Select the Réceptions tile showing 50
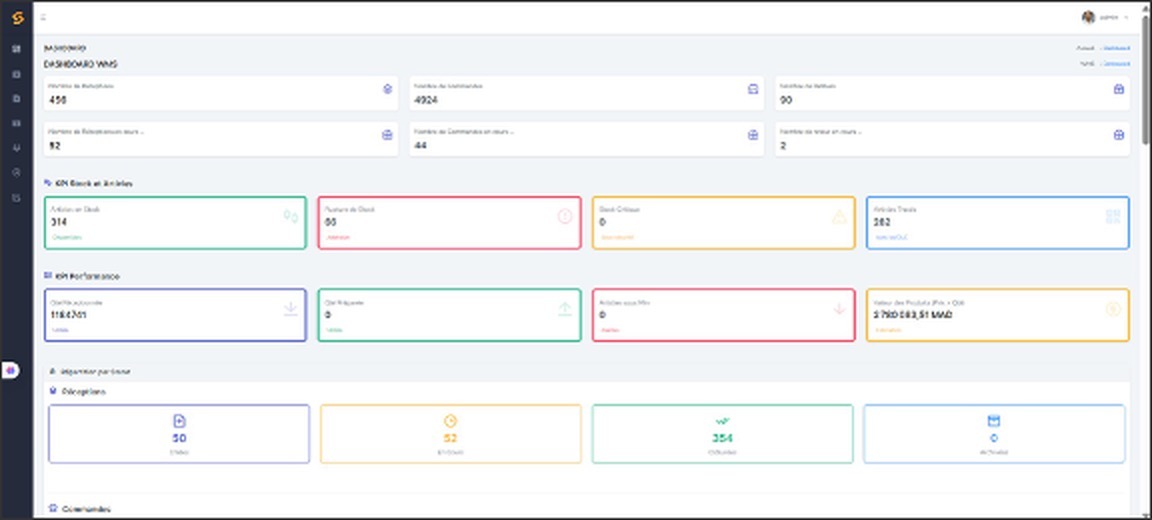 (179, 434)
